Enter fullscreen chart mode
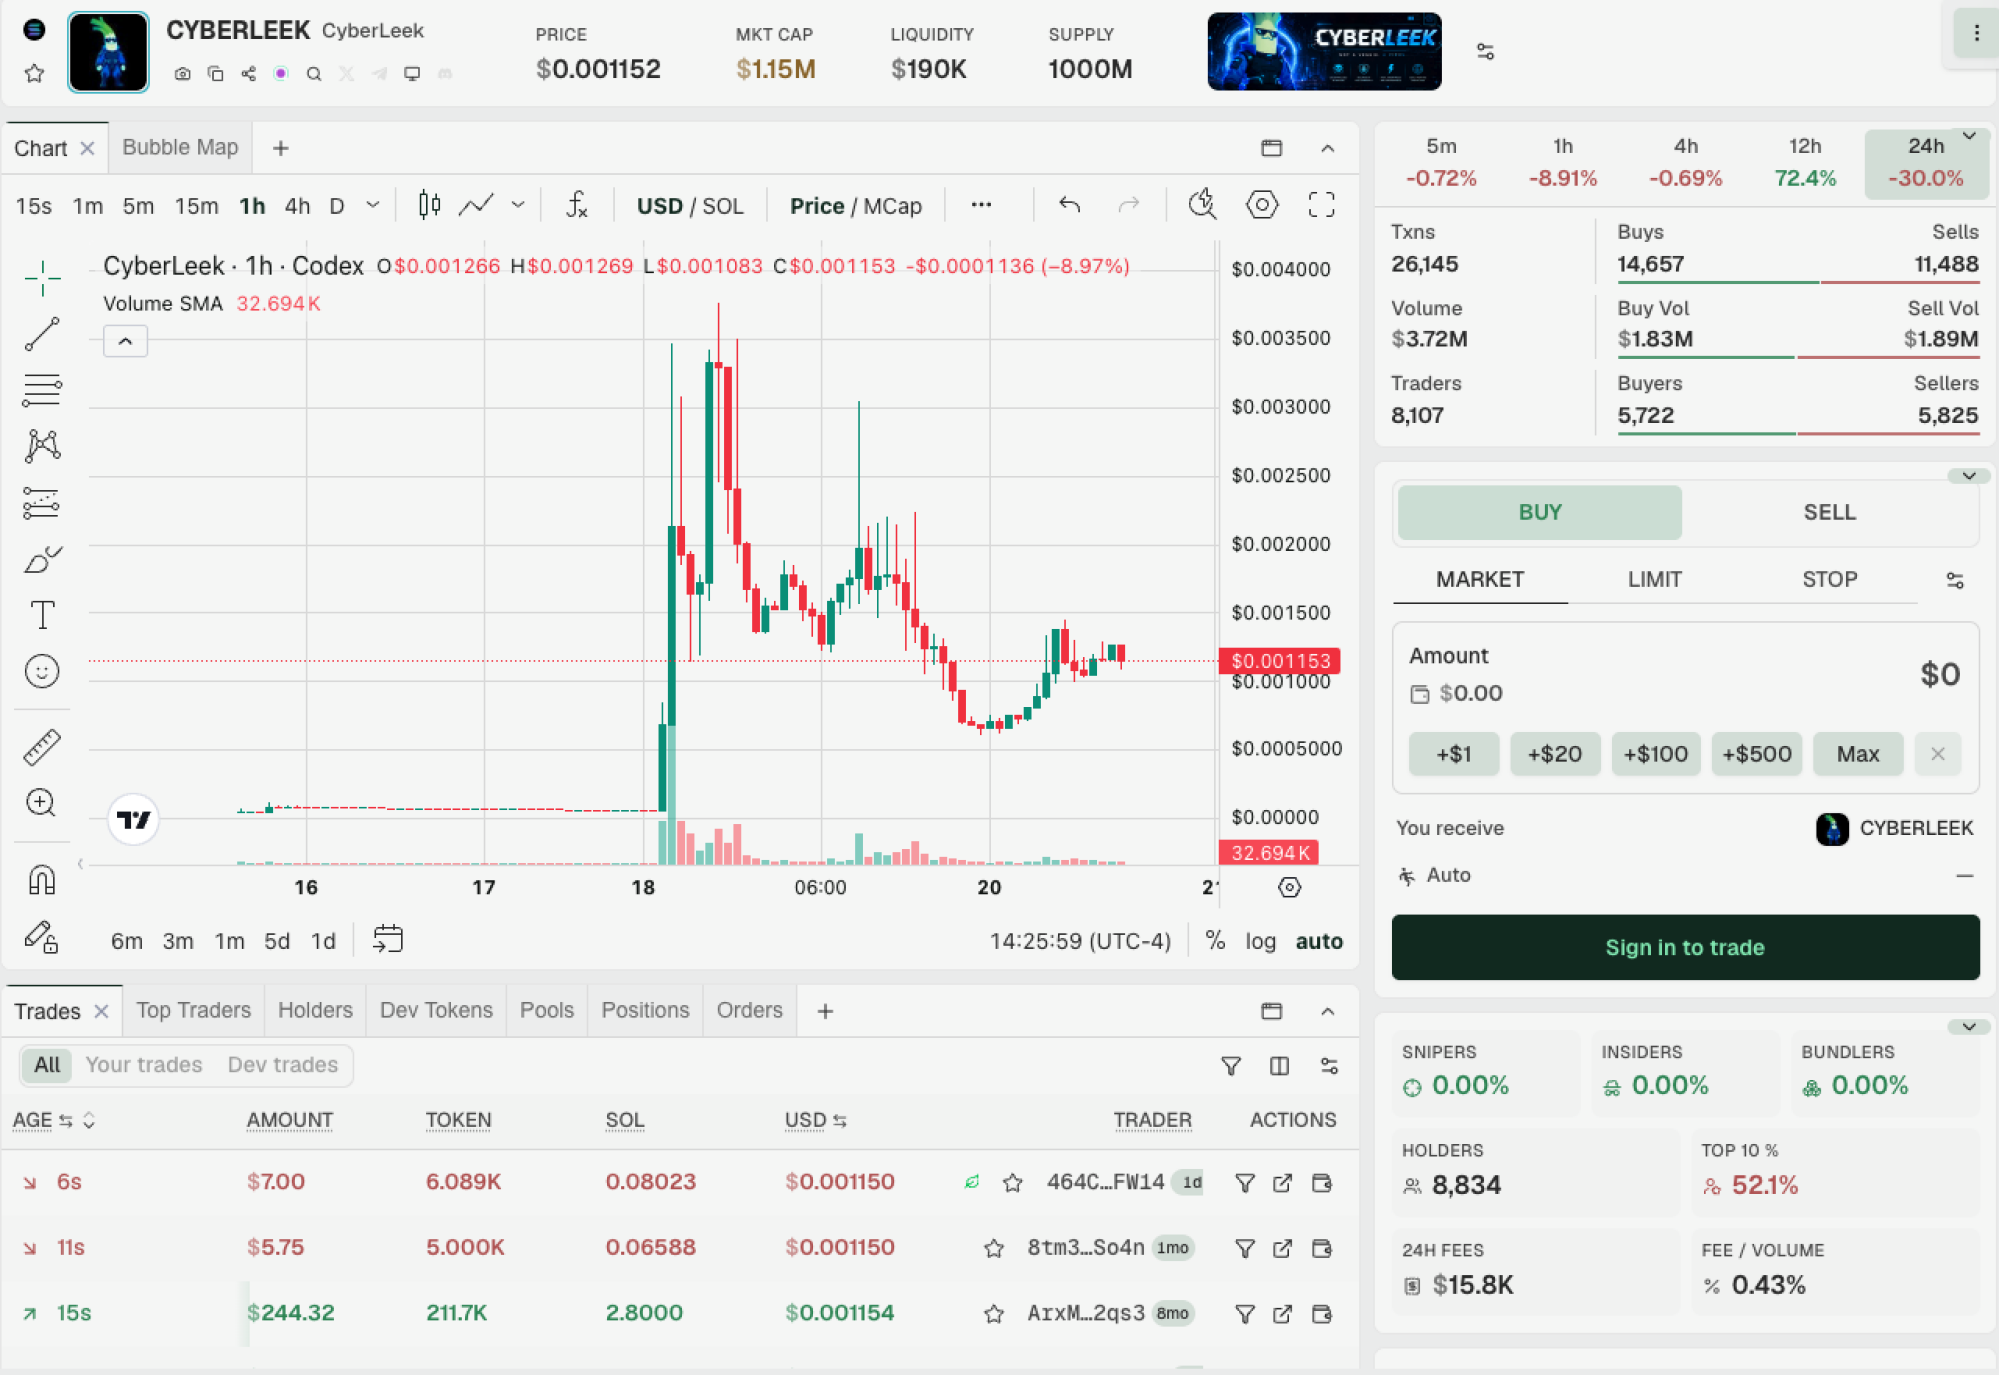Image resolution: width=1999 pixels, height=1375 pixels. [1322, 205]
